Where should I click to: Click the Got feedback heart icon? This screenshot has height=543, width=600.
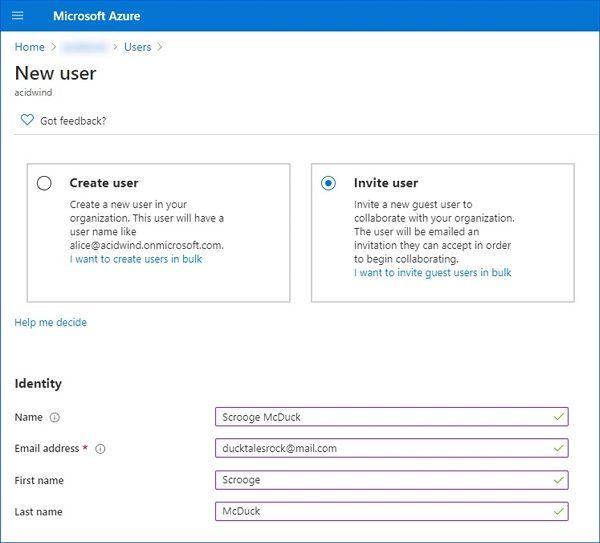click(27, 120)
